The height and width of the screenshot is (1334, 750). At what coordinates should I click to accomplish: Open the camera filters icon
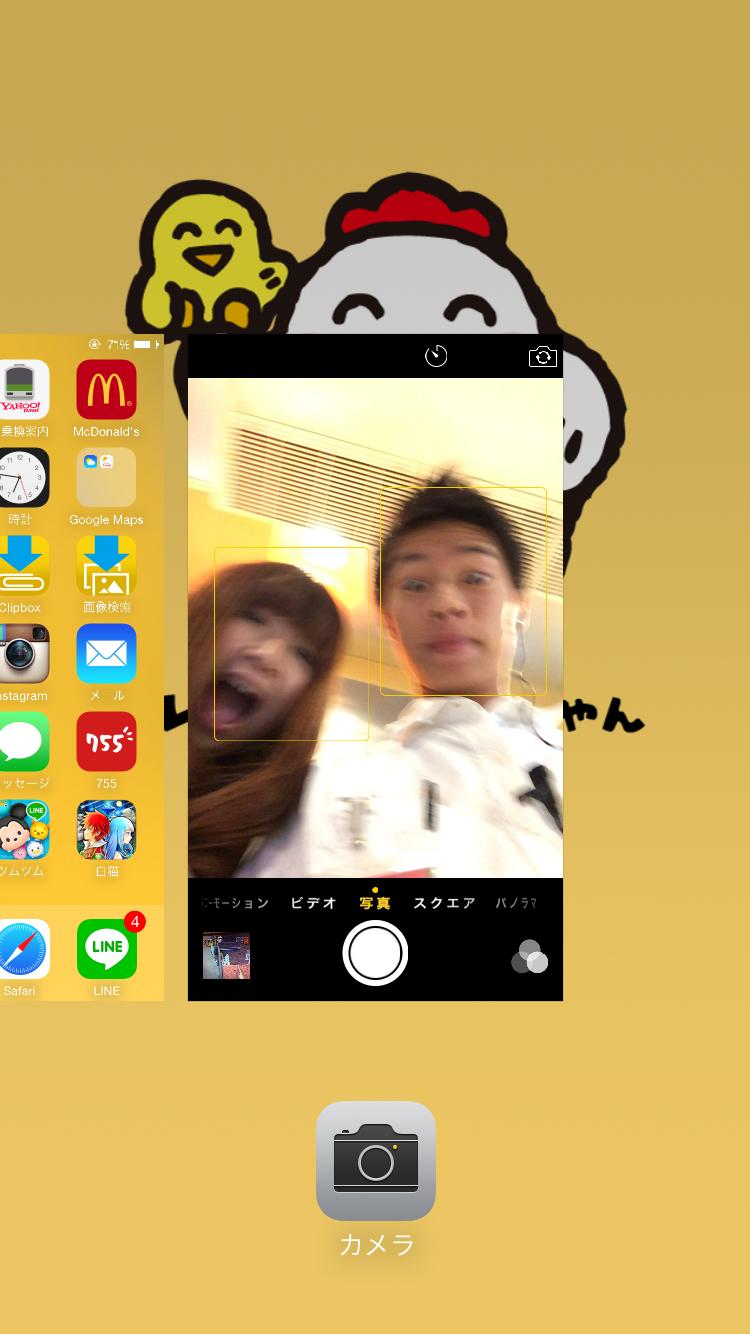[x=529, y=956]
